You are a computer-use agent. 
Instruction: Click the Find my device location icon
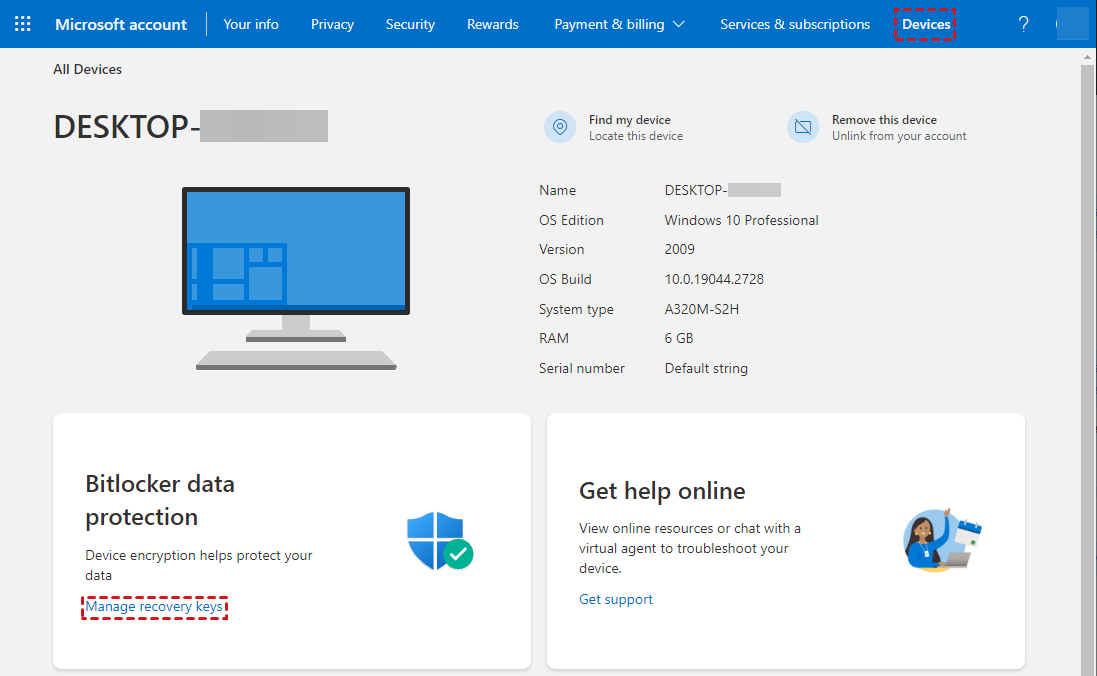coord(560,127)
